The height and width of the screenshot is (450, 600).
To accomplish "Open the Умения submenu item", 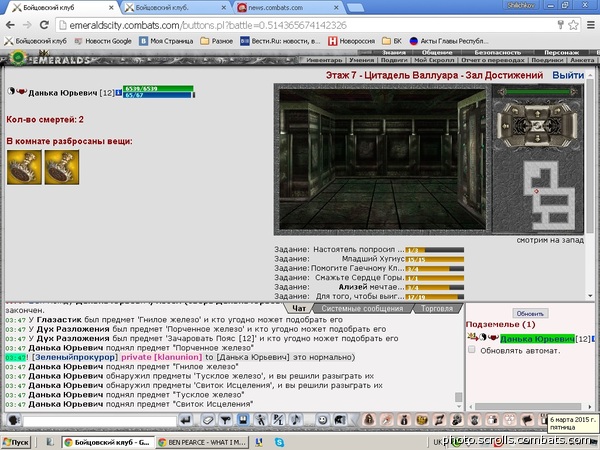I will (x=361, y=60).
